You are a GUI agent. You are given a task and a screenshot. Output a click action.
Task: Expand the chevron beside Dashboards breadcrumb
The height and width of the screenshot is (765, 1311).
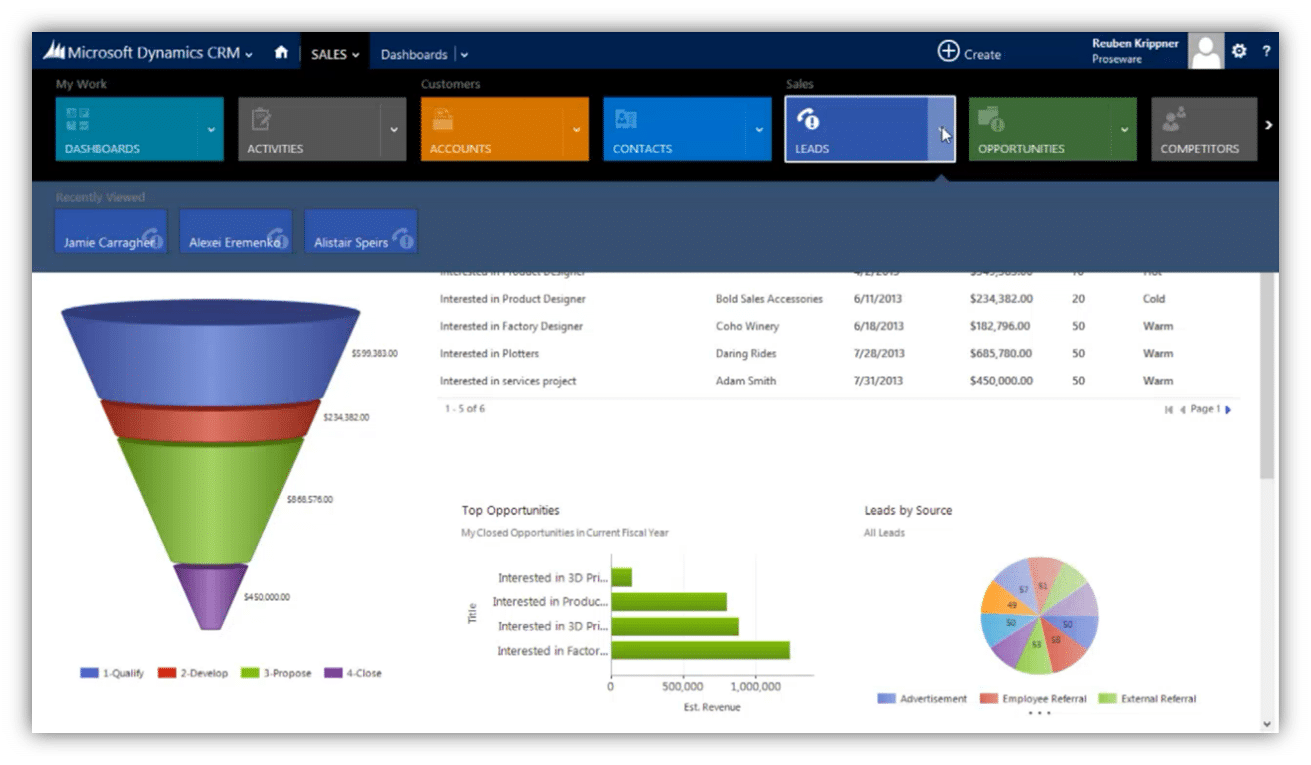click(464, 55)
